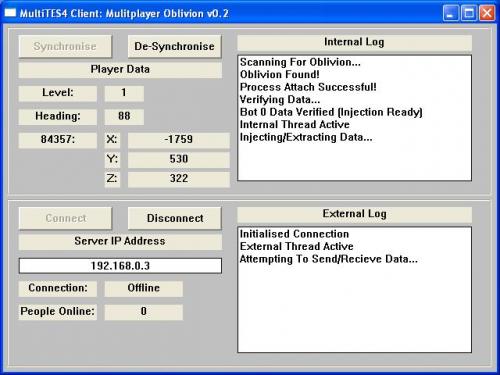The width and height of the screenshot is (500, 375).
Task: Select log line 'Bot 0 Data Verified (Injection Ready)'
Action: 331,112
